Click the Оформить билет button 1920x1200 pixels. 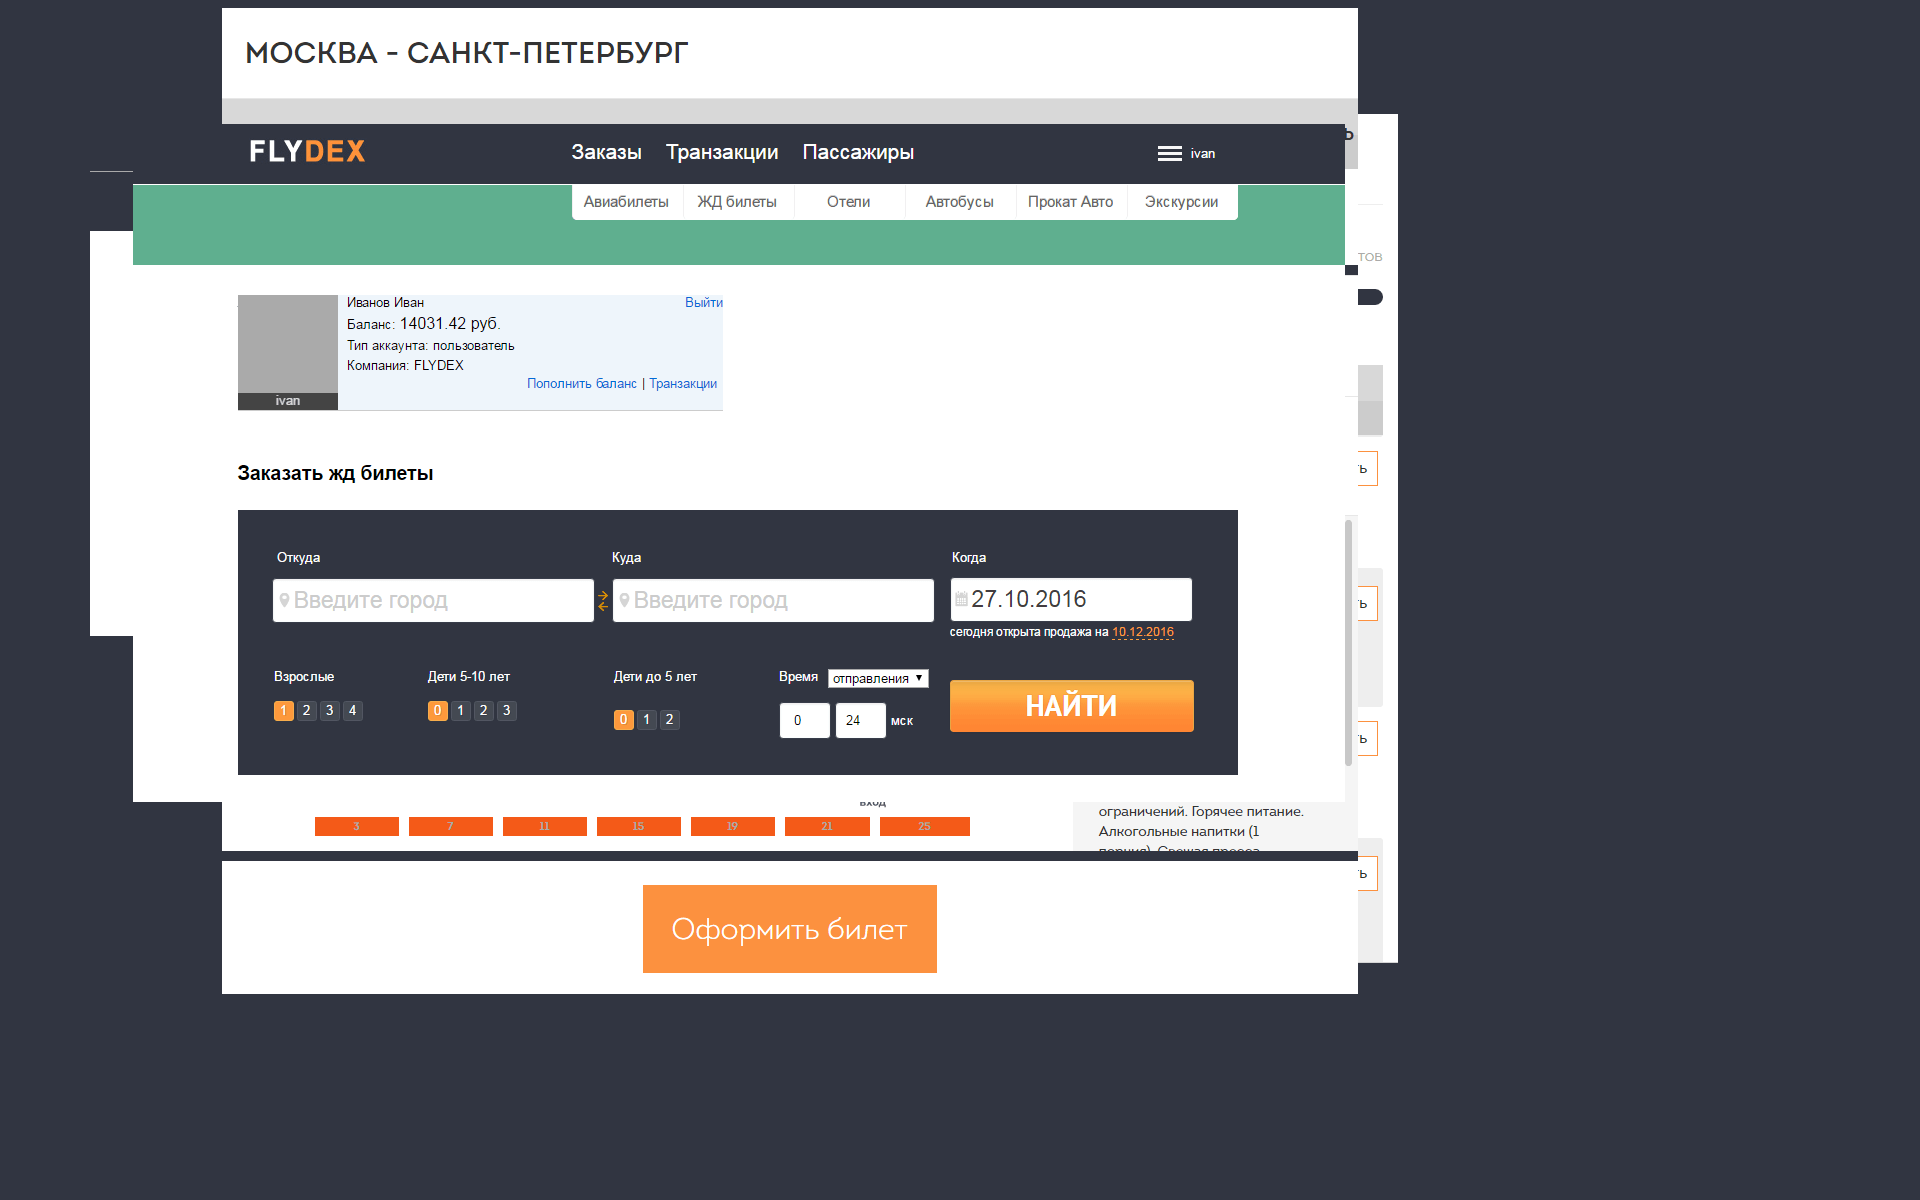[x=789, y=929]
